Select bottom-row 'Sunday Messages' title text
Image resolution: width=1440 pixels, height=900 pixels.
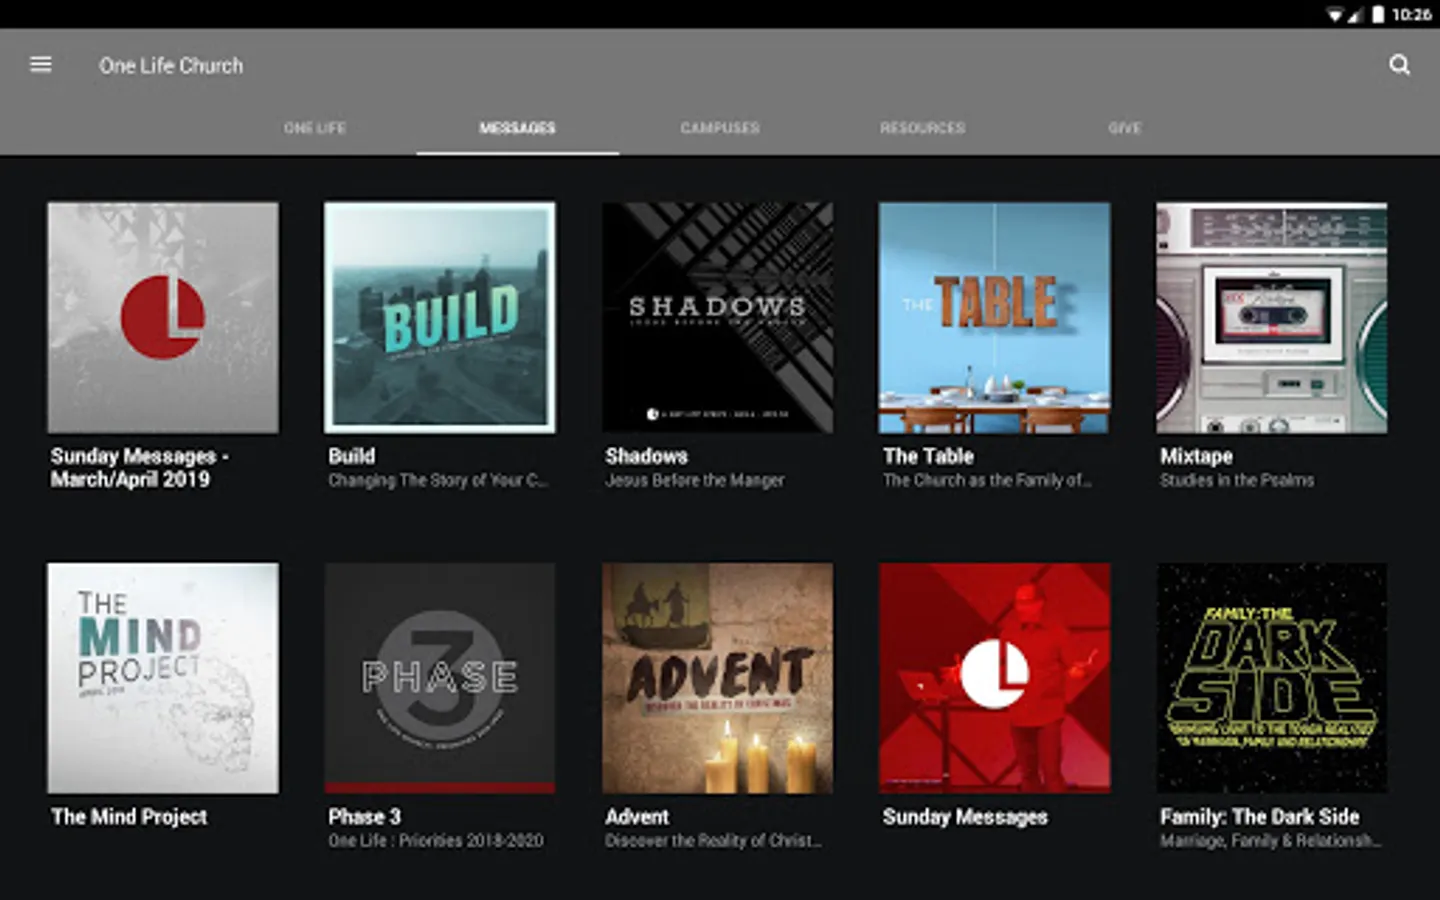[965, 817]
